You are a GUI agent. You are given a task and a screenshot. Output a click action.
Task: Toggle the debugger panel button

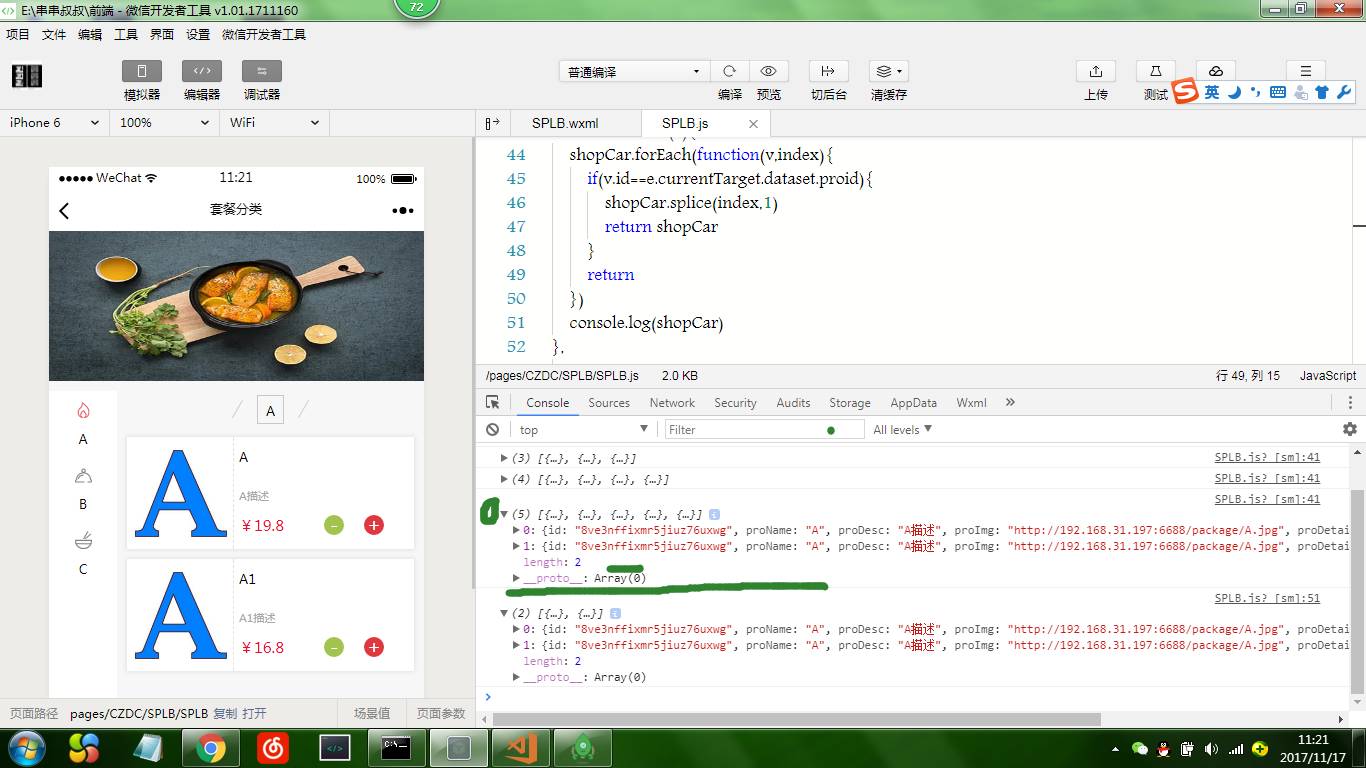click(261, 71)
